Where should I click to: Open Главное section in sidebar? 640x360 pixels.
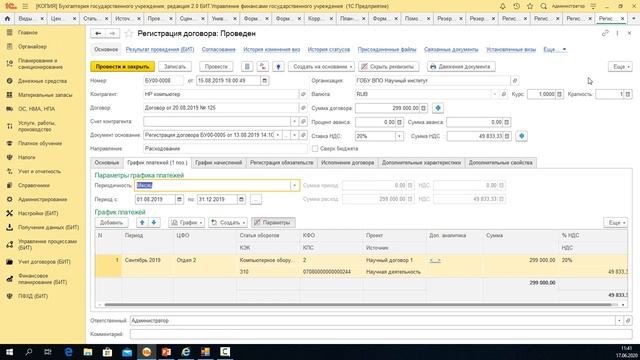pyautogui.click(x=28, y=33)
